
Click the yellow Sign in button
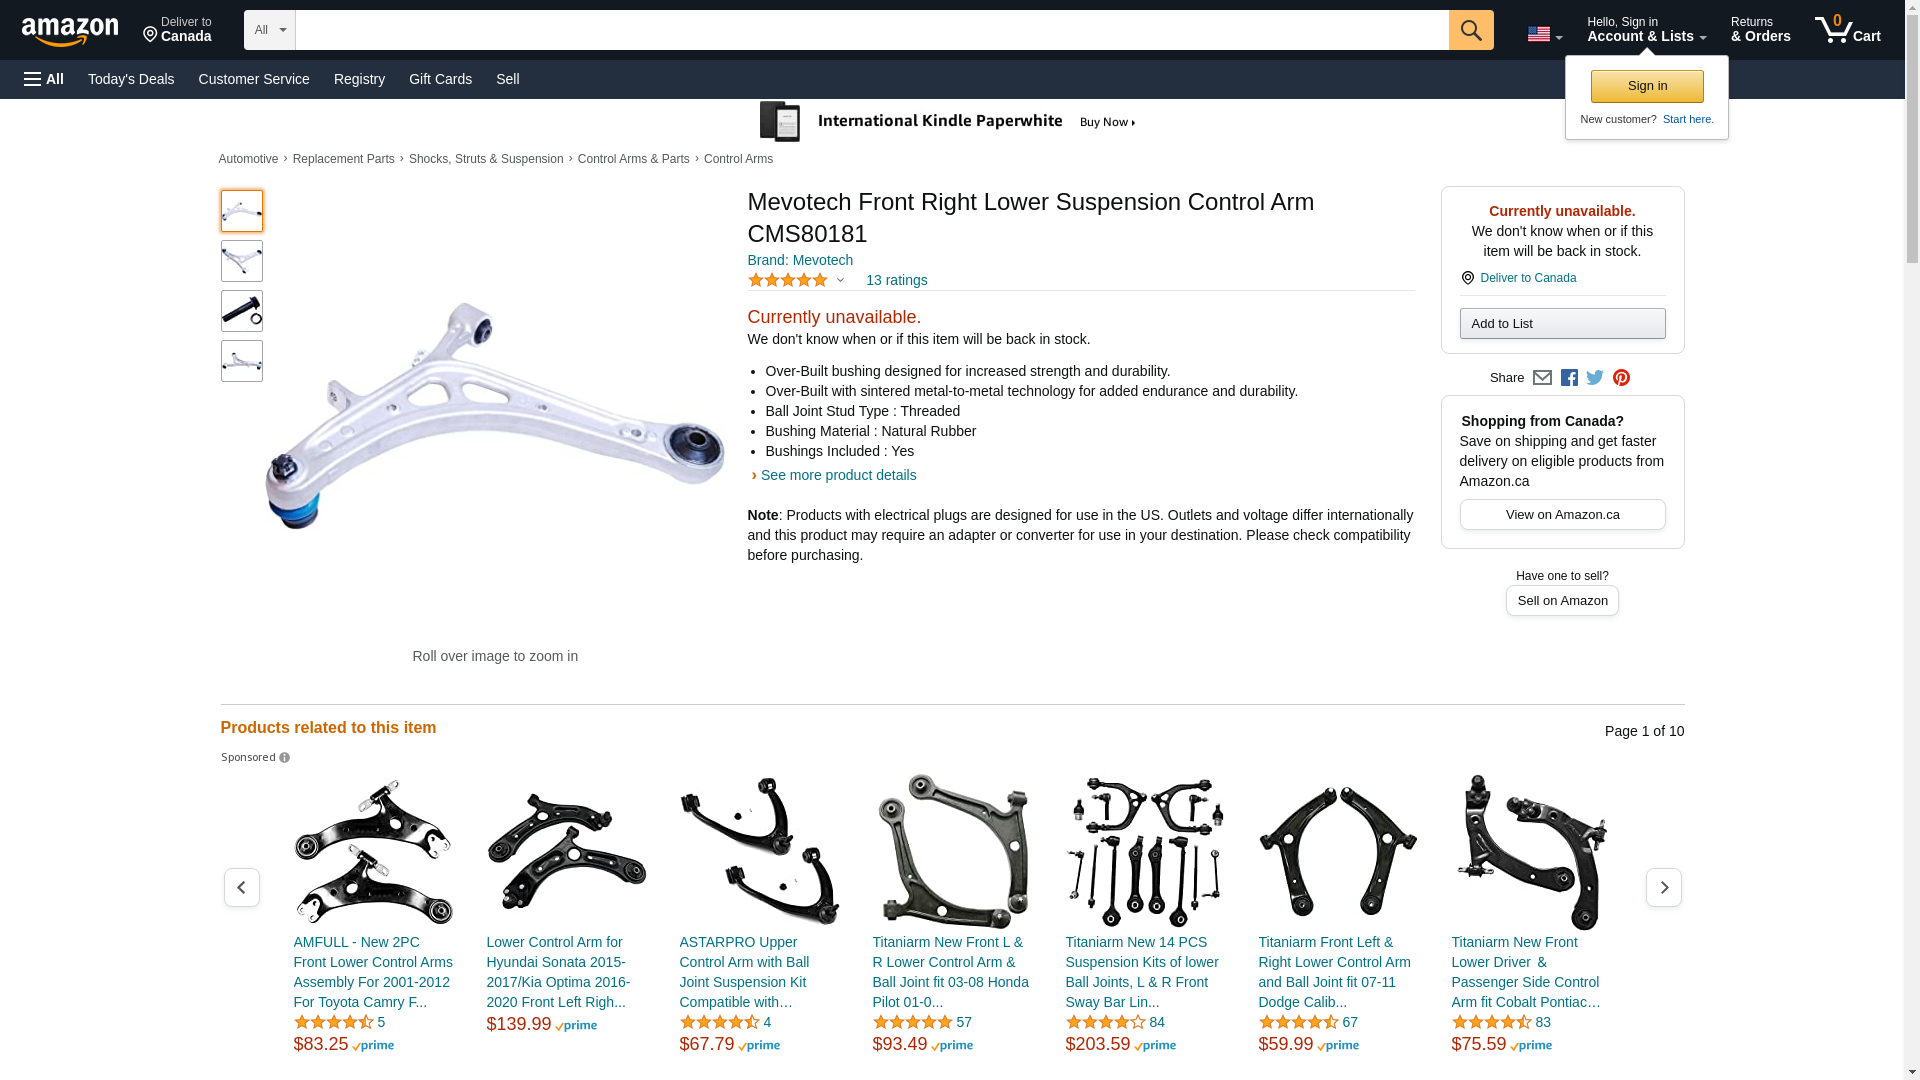(1647, 86)
